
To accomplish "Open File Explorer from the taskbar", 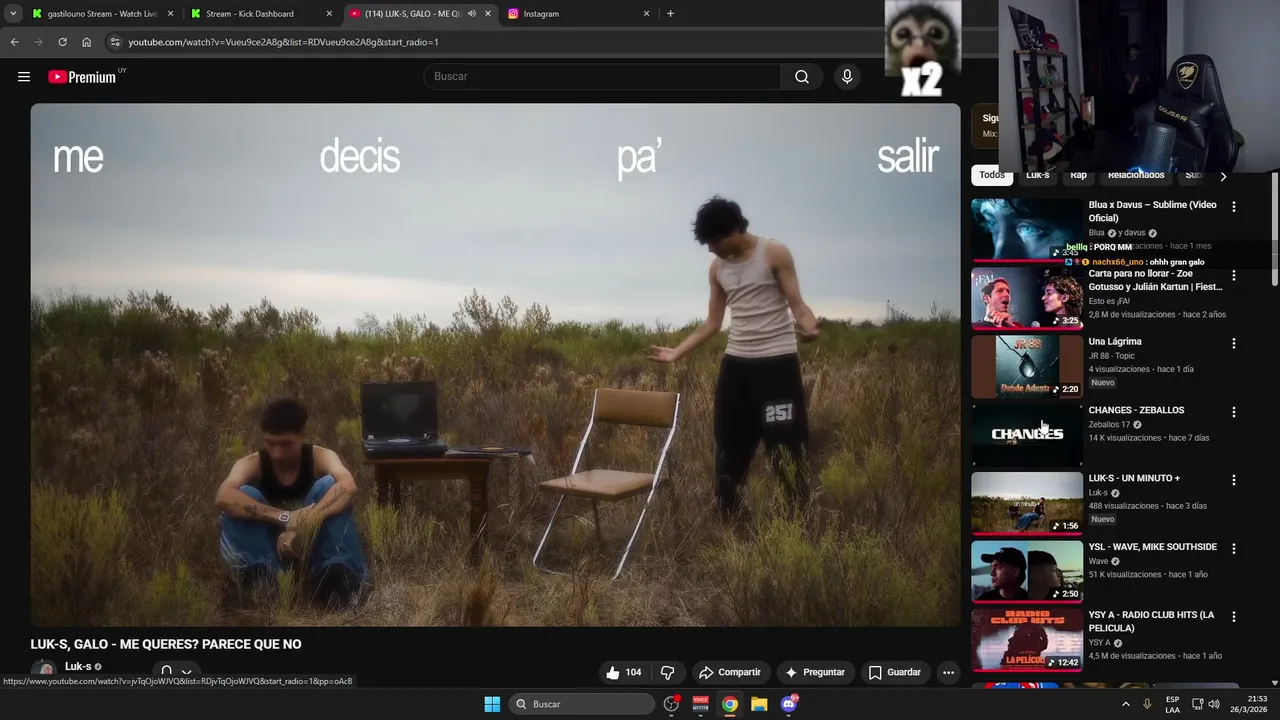I will (759, 704).
